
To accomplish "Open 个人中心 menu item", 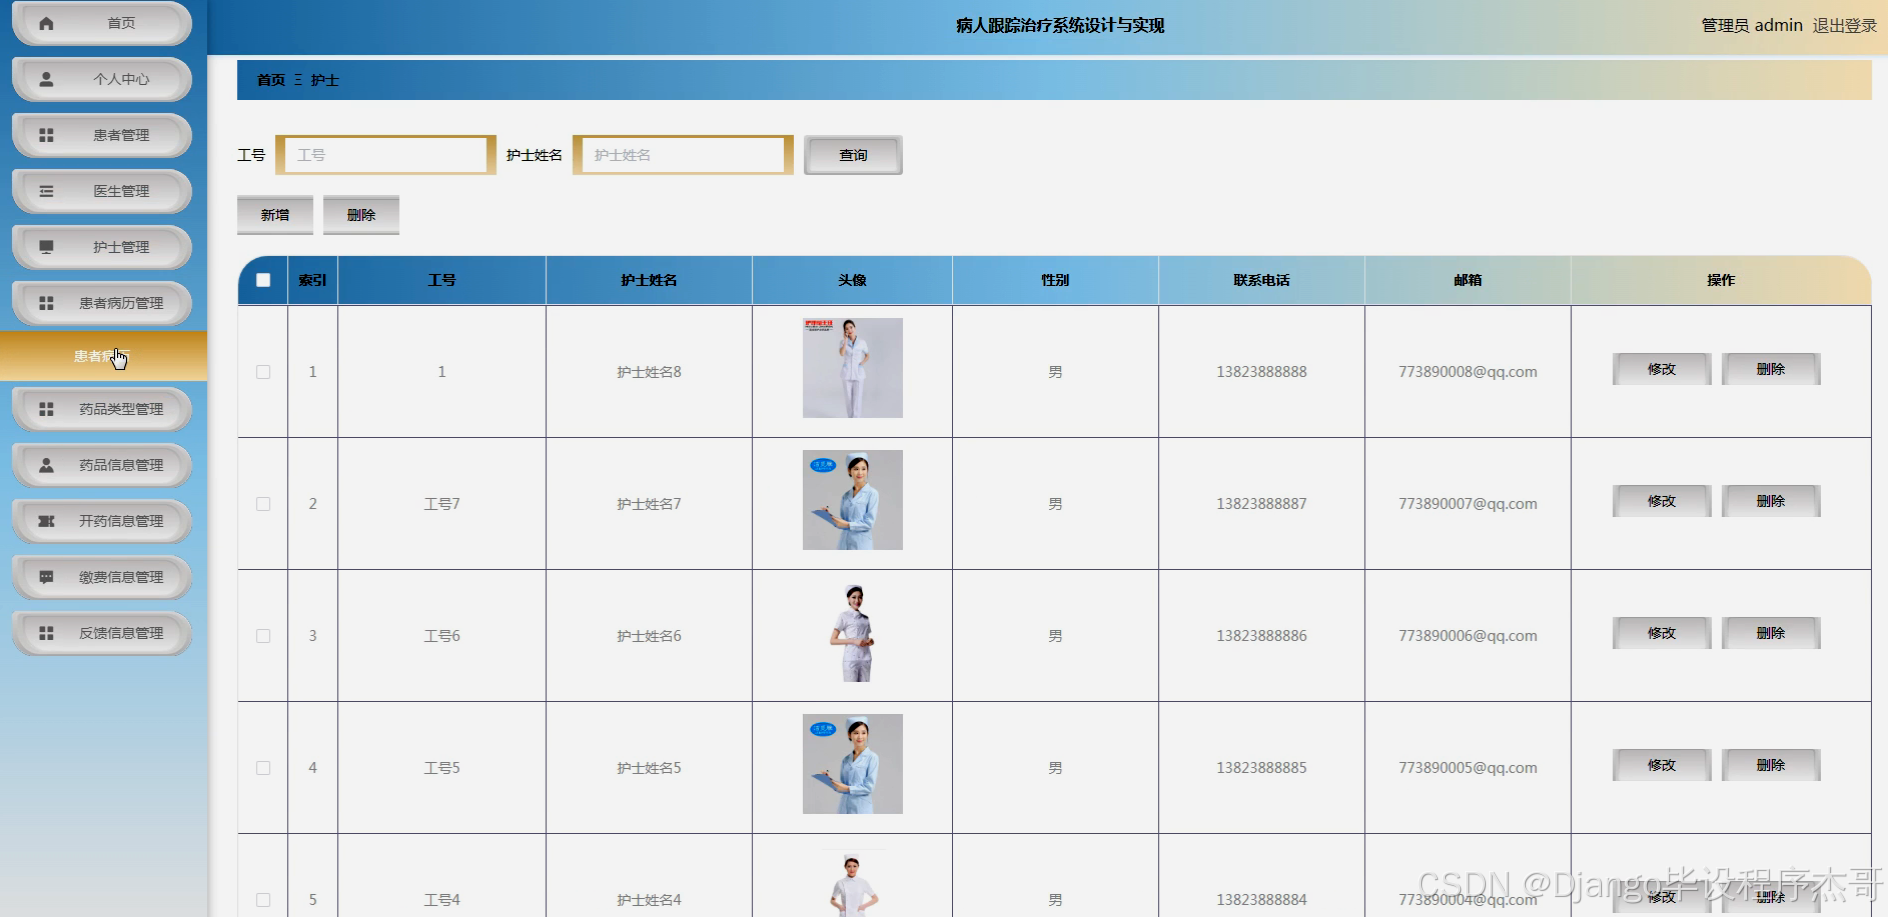I will (x=102, y=79).
